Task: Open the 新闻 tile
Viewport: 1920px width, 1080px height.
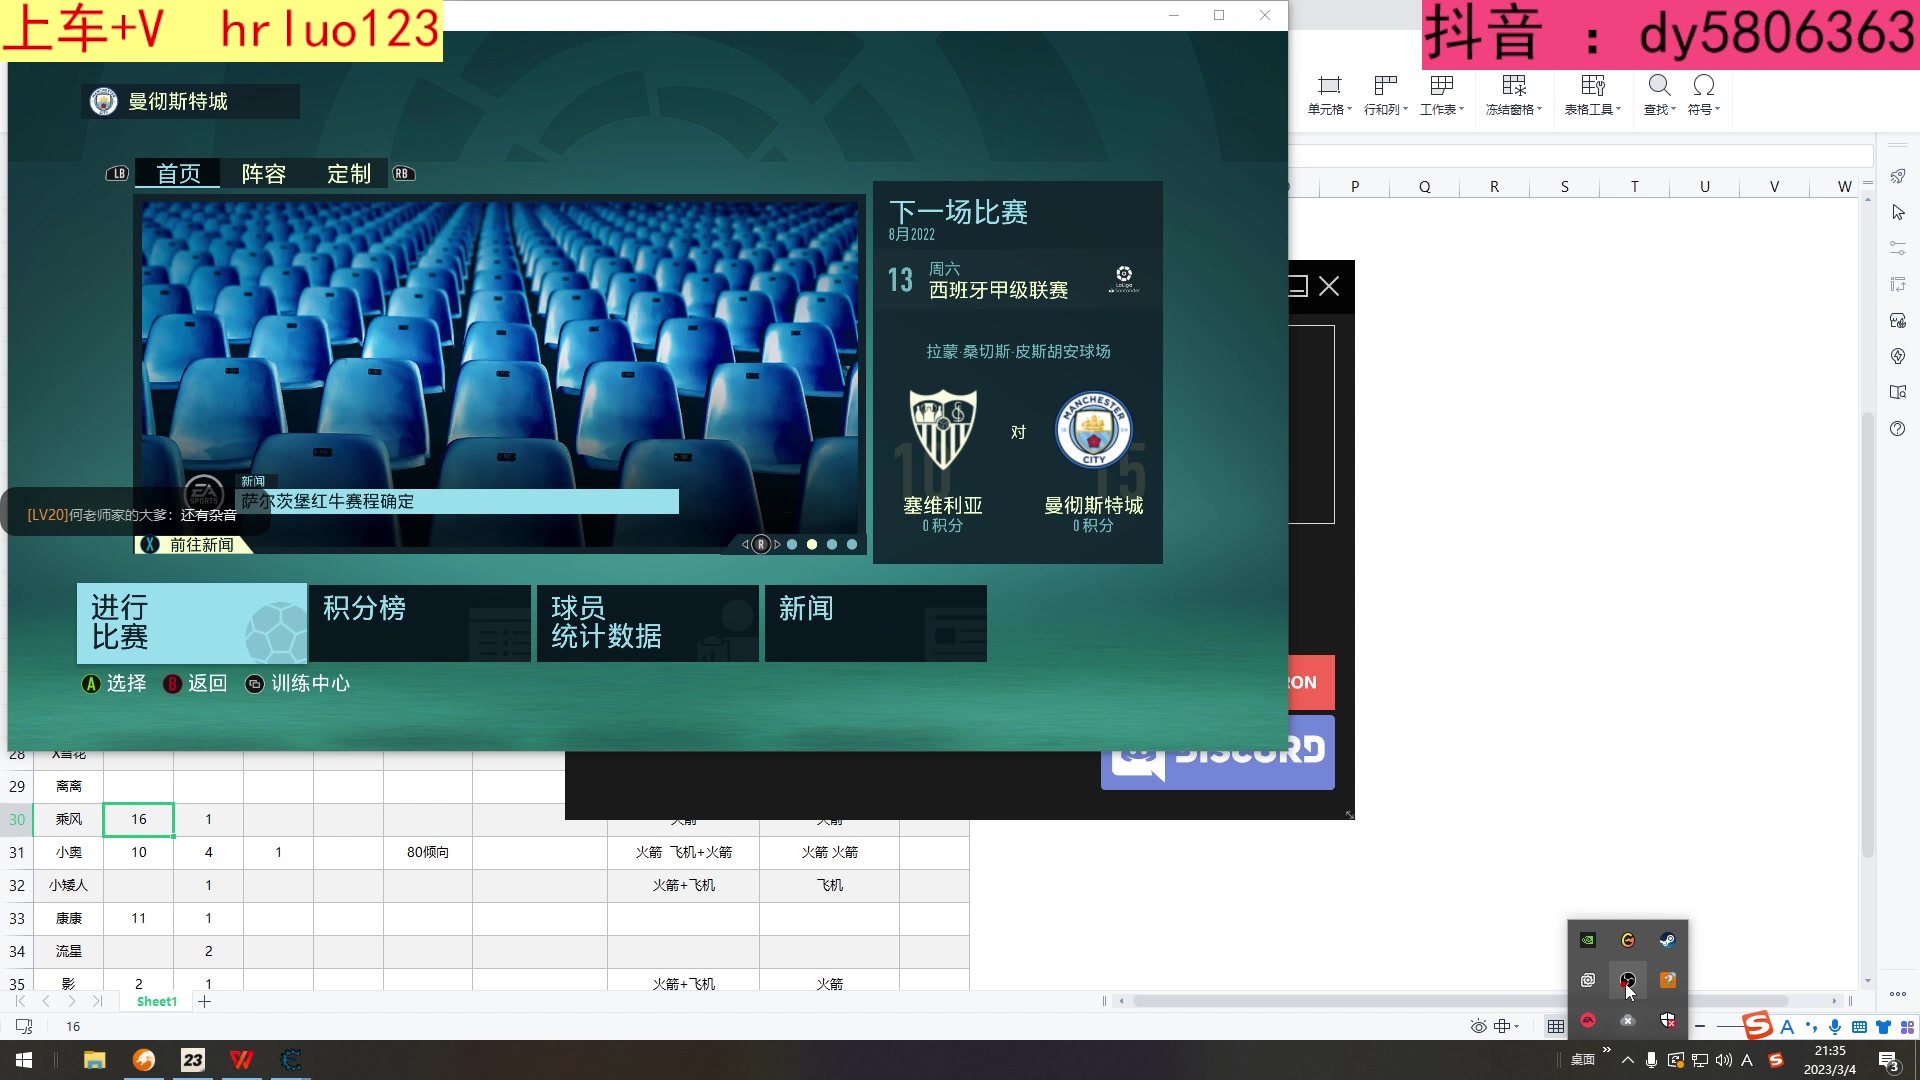Action: [x=876, y=623]
